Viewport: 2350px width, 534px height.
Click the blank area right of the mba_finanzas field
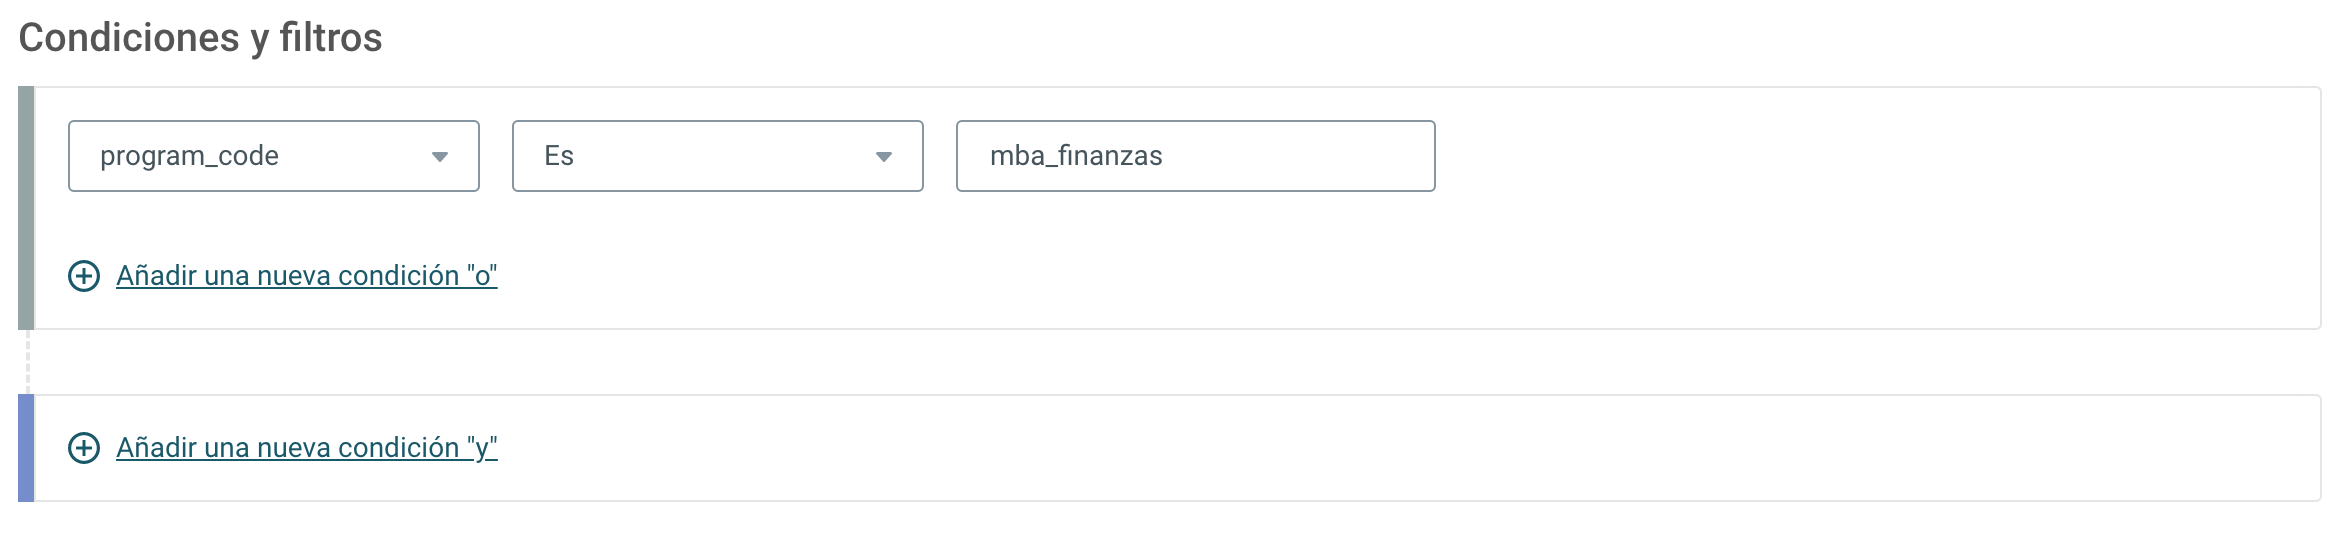click(x=1870, y=156)
